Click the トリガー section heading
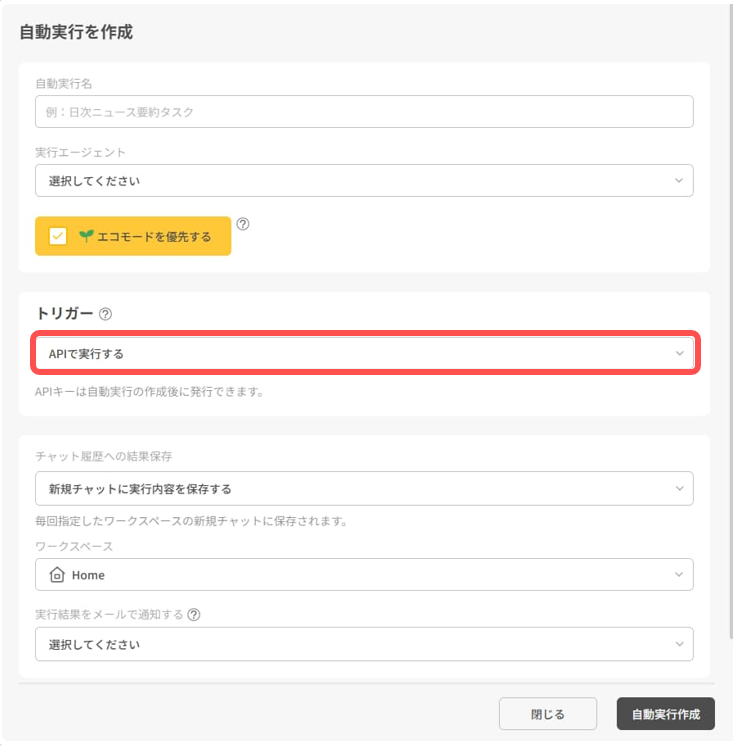This screenshot has height=746, width=737. 64,314
